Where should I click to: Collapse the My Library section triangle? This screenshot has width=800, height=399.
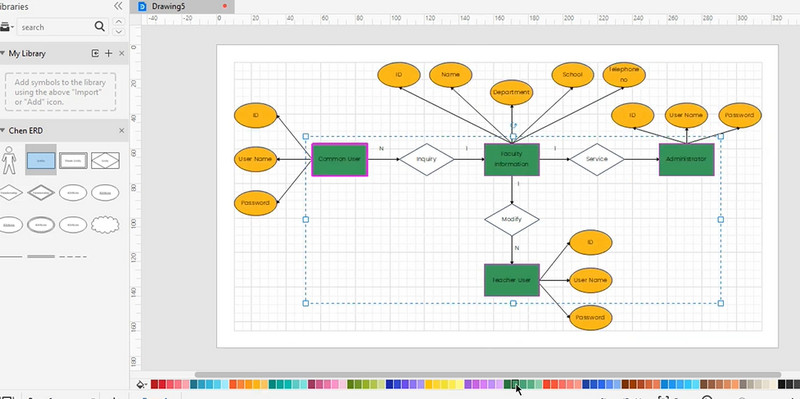click(x=3, y=54)
